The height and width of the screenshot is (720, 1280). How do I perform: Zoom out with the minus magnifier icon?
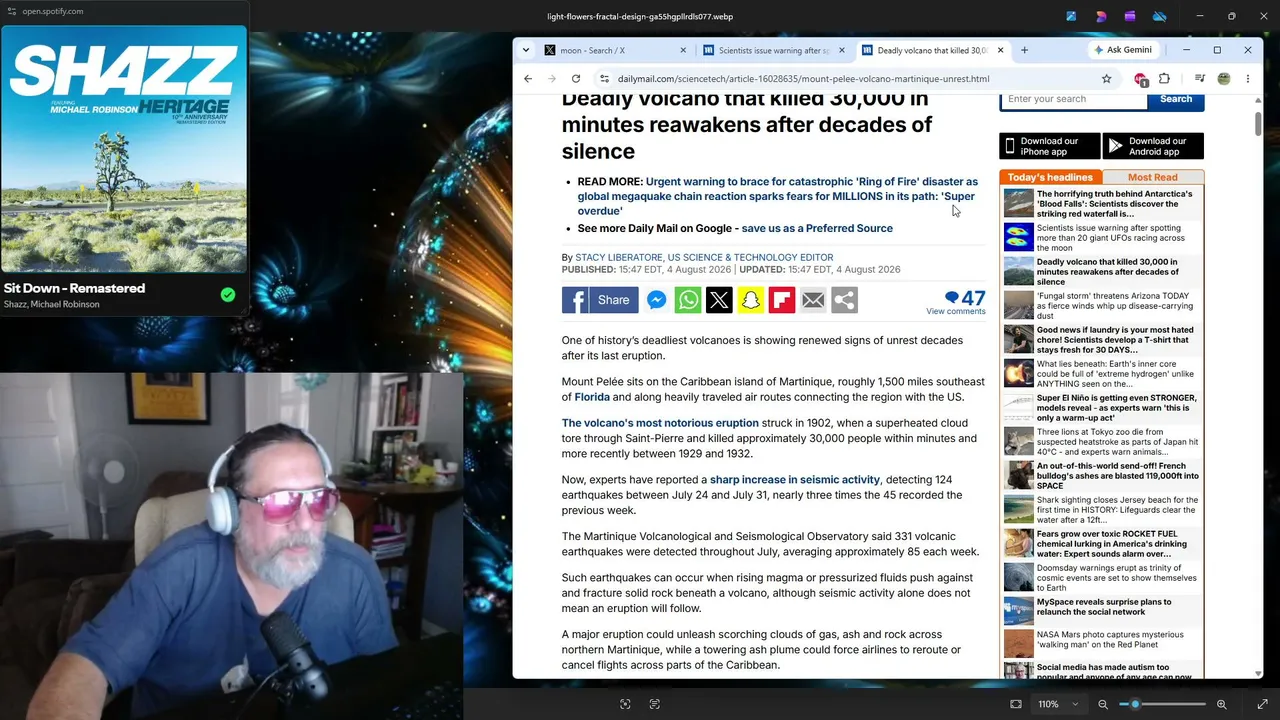[1103, 704]
